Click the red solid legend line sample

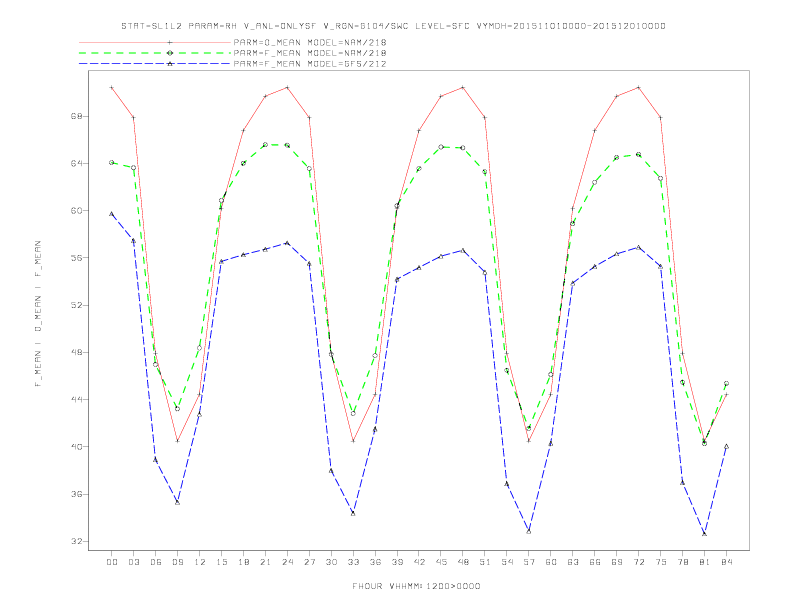point(155,42)
